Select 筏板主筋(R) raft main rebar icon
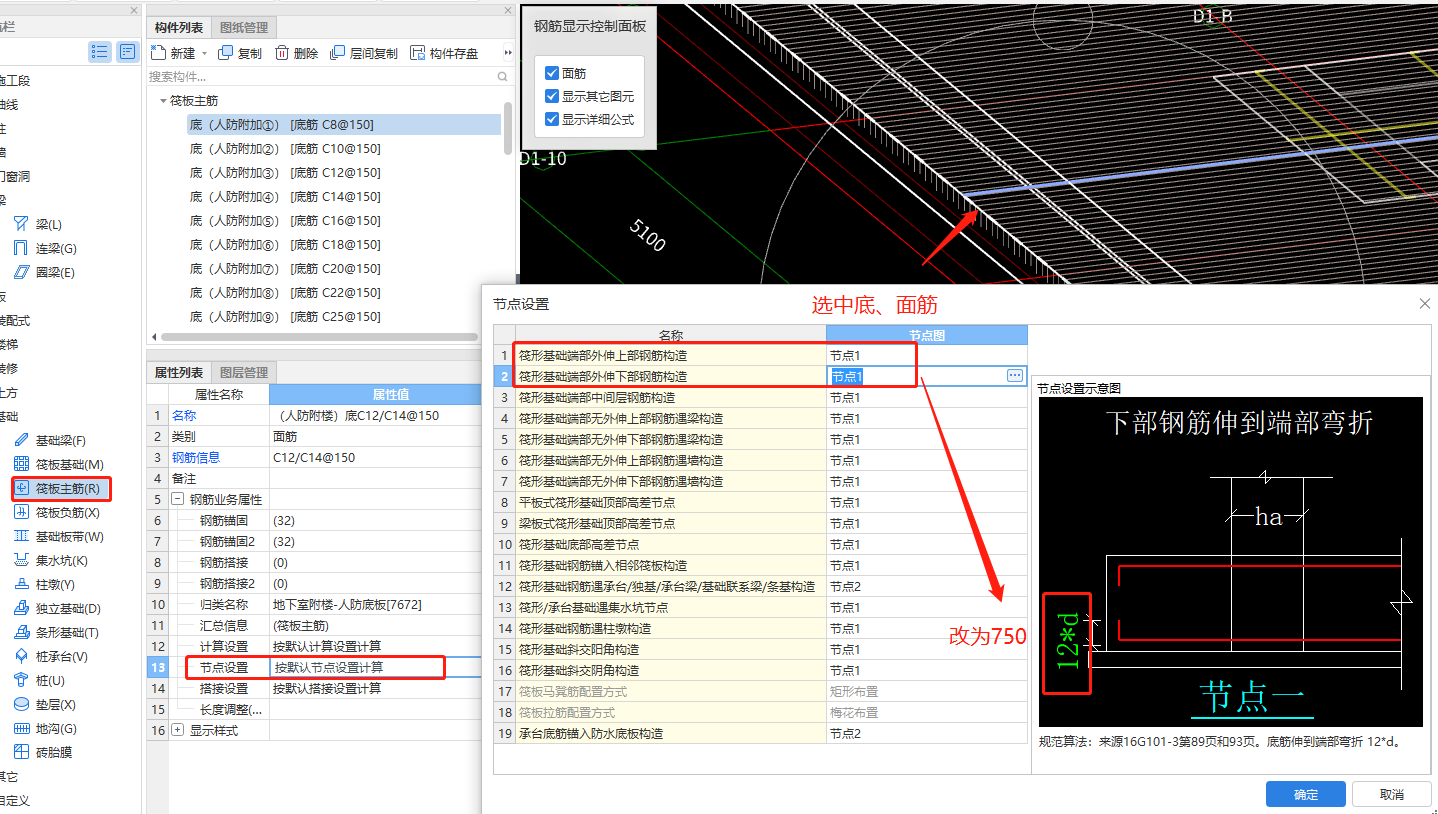This screenshot has width=1438, height=814. pyautogui.click(x=22, y=488)
